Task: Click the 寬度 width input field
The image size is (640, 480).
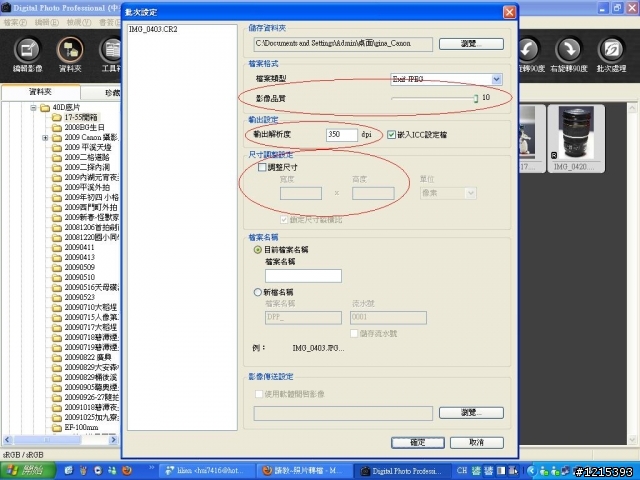Action: coord(301,193)
